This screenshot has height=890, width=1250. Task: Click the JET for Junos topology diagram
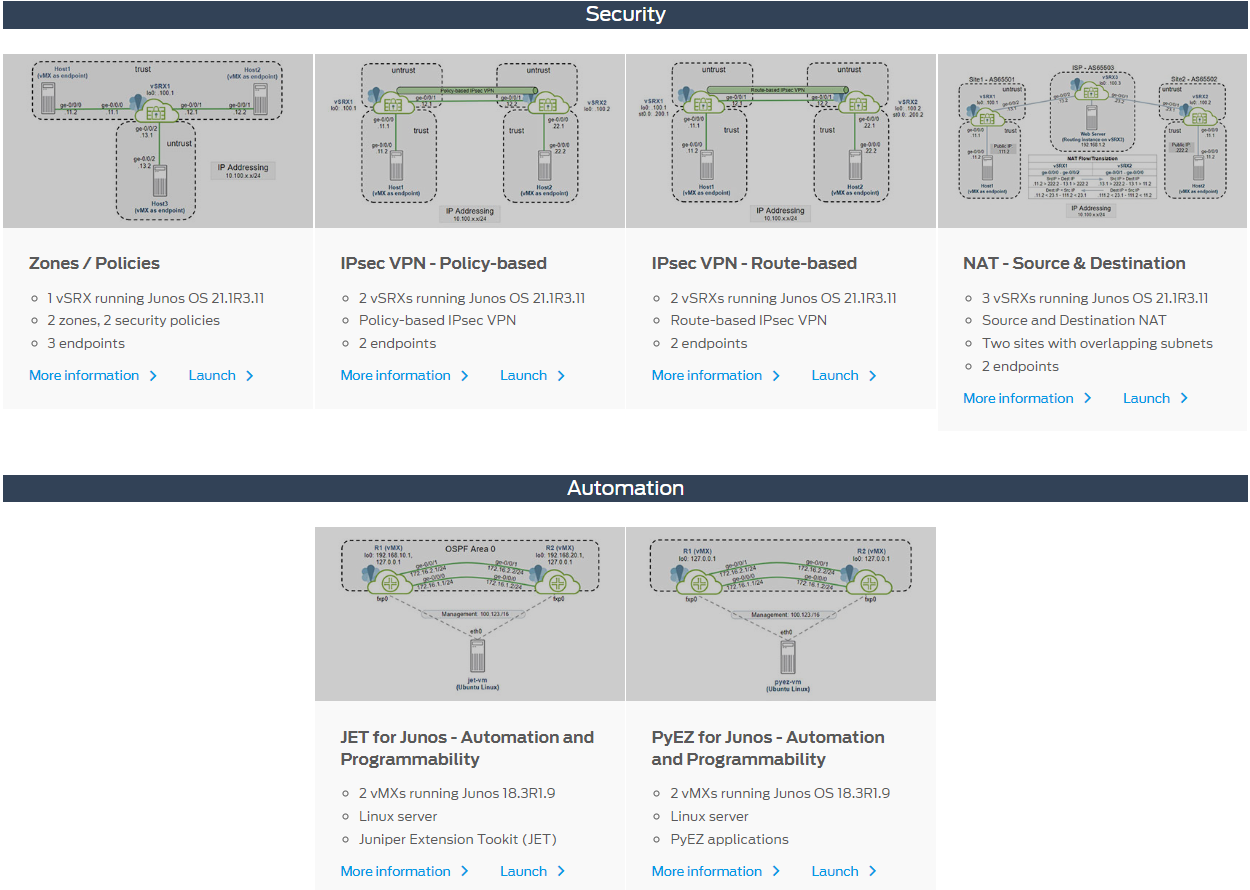click(470, 614)
